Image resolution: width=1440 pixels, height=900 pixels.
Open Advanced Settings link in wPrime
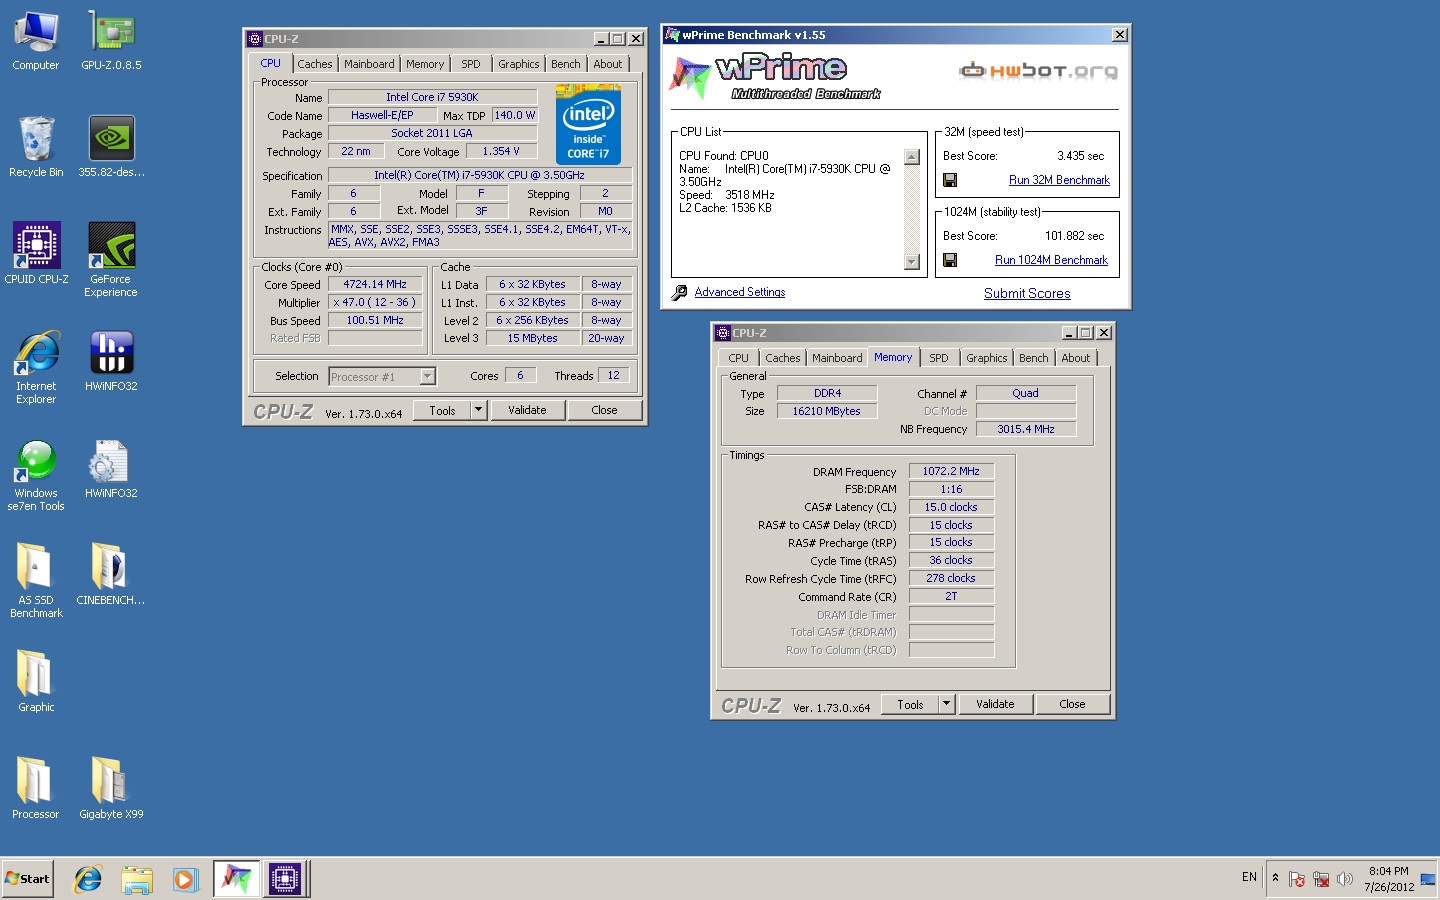point(740,292)
